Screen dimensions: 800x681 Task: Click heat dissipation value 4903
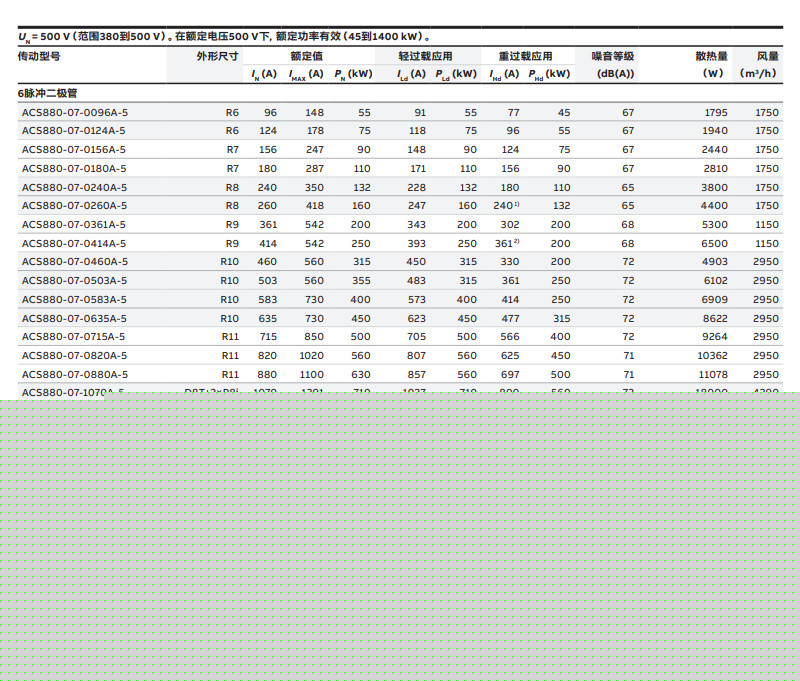(714, 262)
